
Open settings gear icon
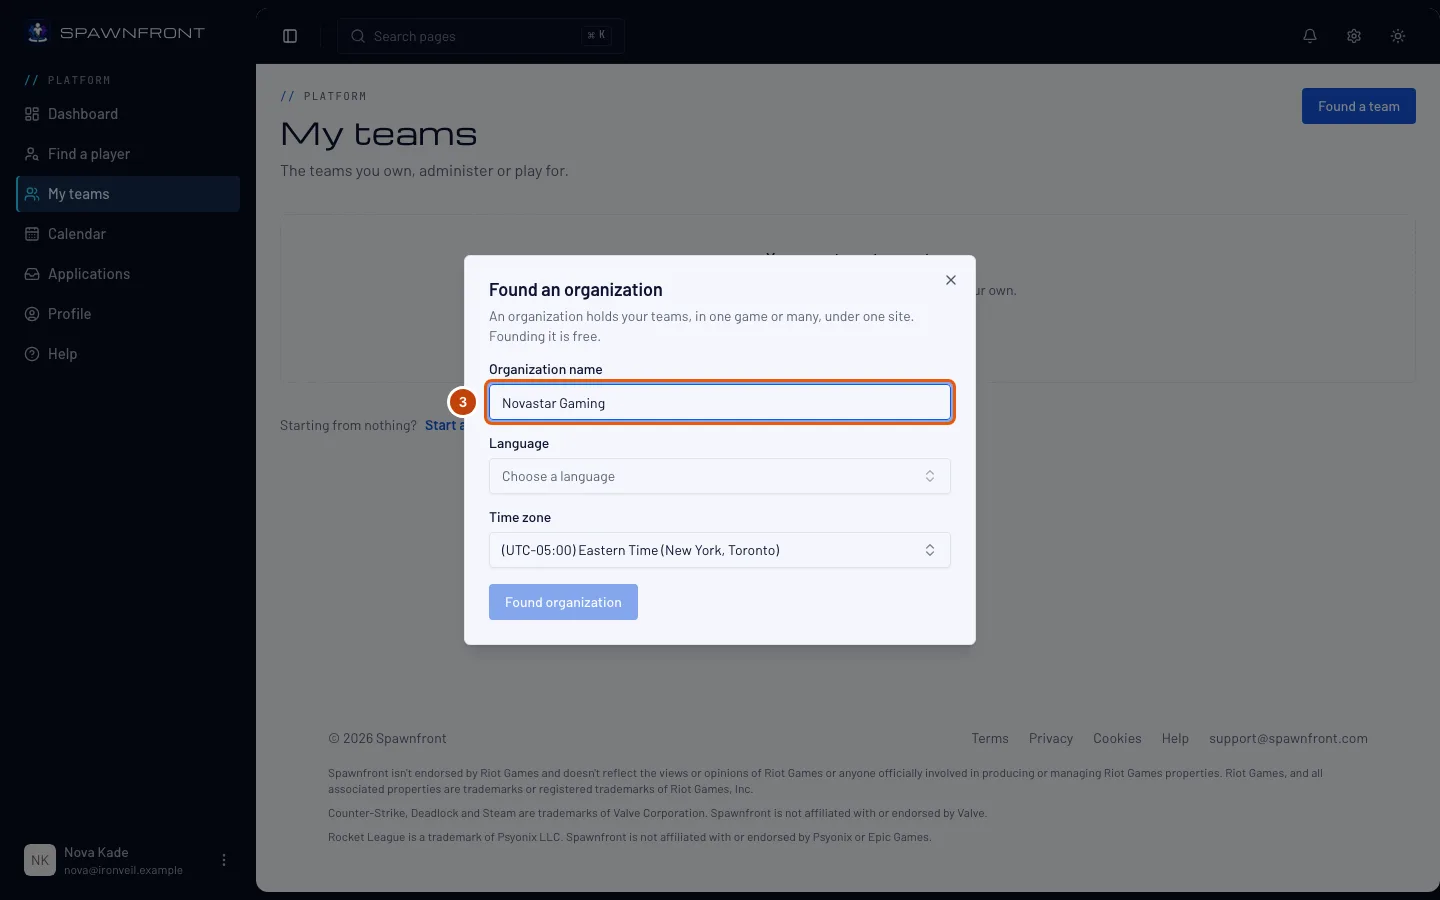point(1354,36)
